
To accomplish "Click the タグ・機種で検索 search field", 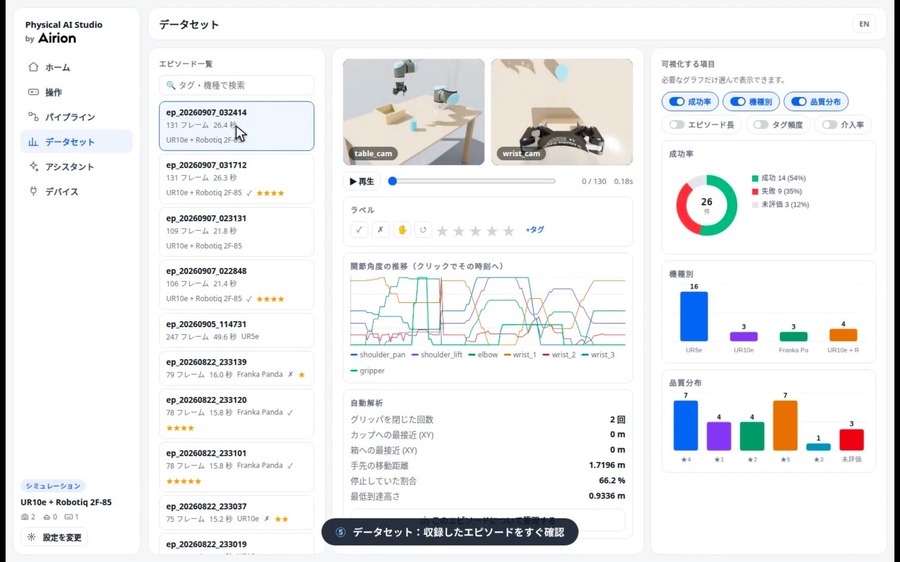I will [x=236, y=85].
